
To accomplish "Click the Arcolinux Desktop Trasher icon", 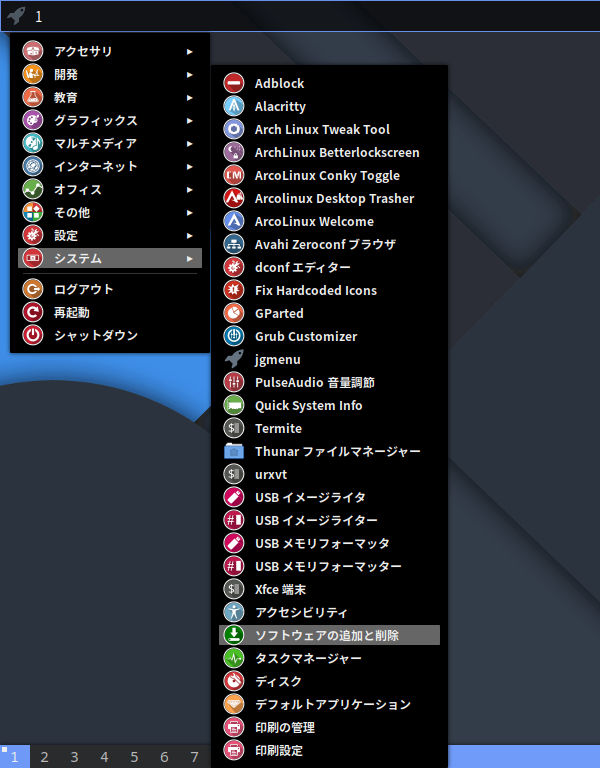I will point(234,198).
